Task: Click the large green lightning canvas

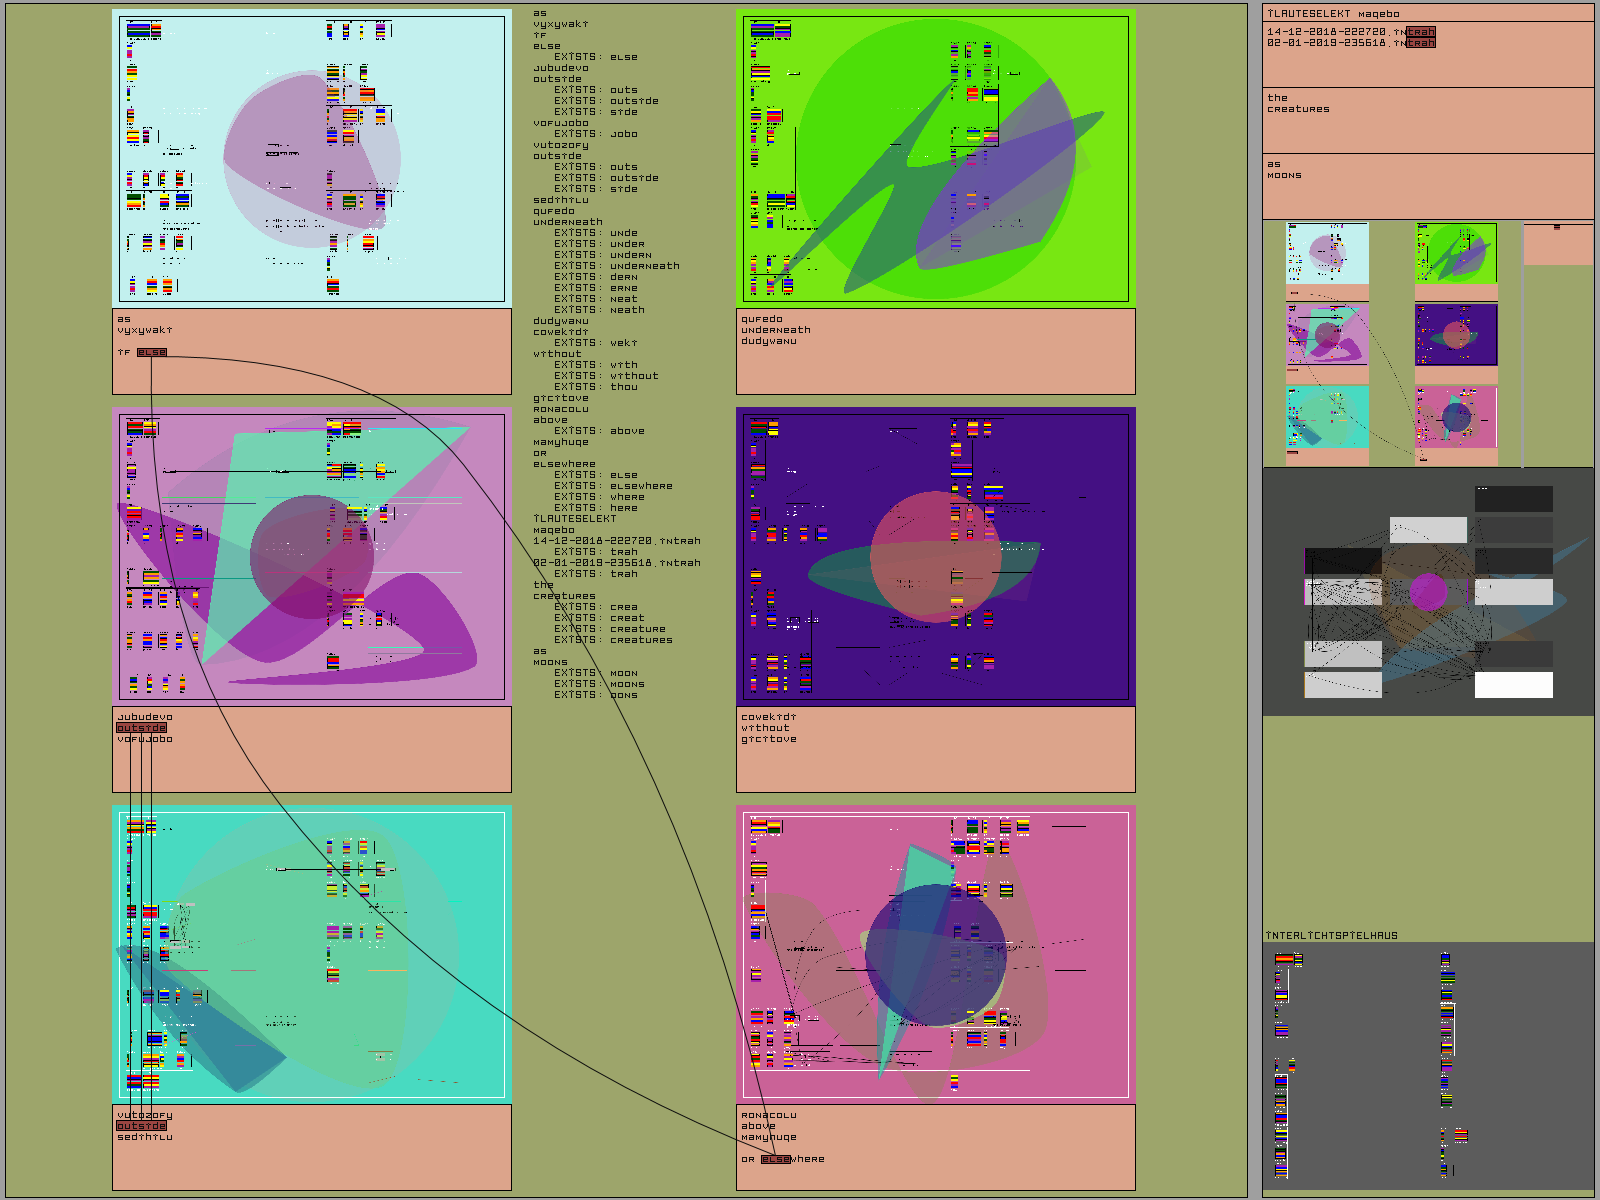Action: 935,158
